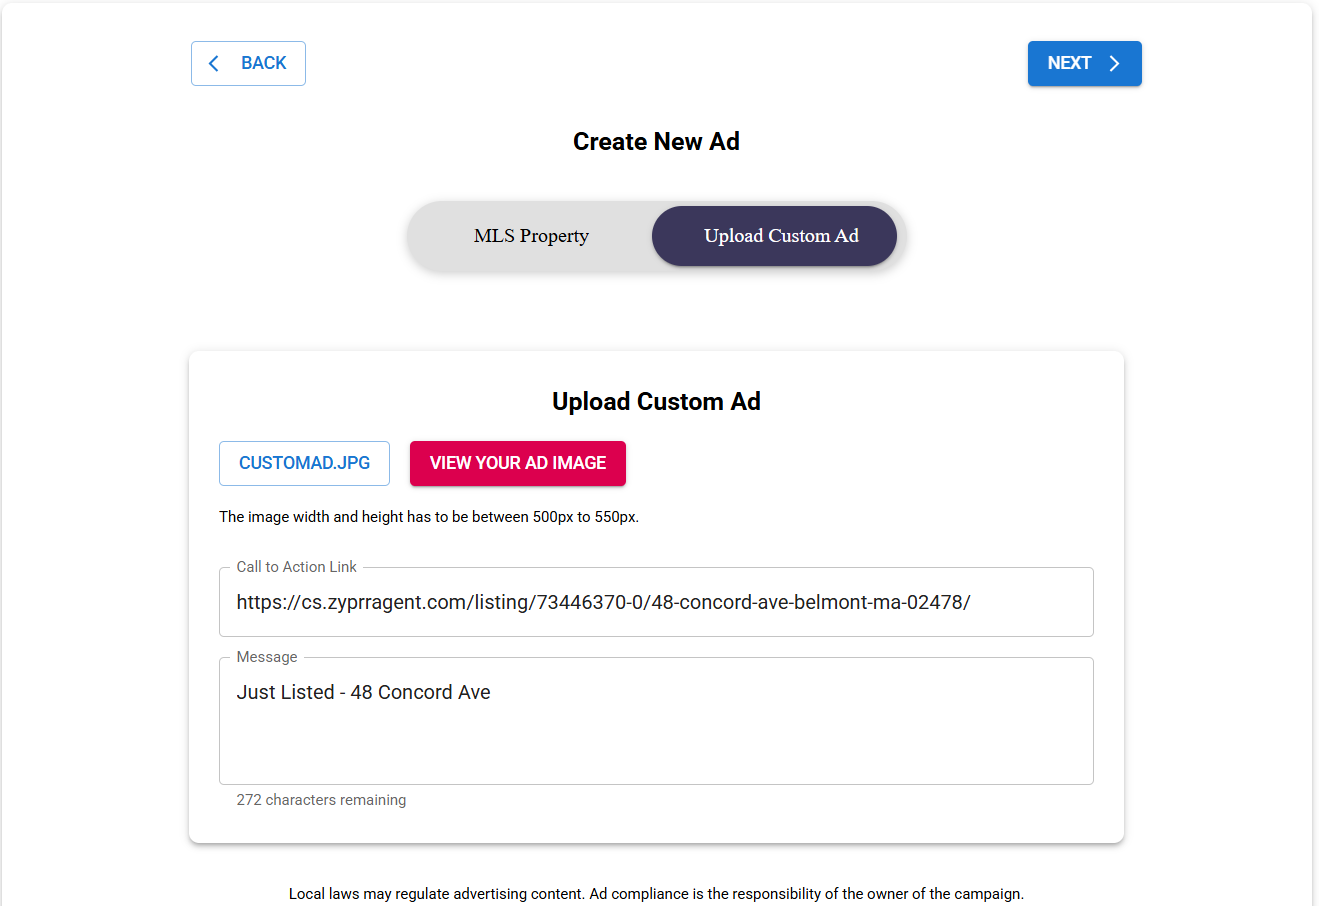Click the right chevron icon beside NEXT
The width and height of the screenshot is (1319, 906).
point(1114,64)
